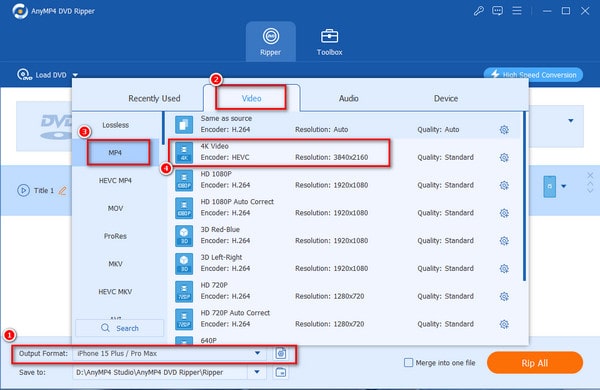600x390 pixels.
Task: Open settings gear for Same as source
Action: [x=504, y=130]
